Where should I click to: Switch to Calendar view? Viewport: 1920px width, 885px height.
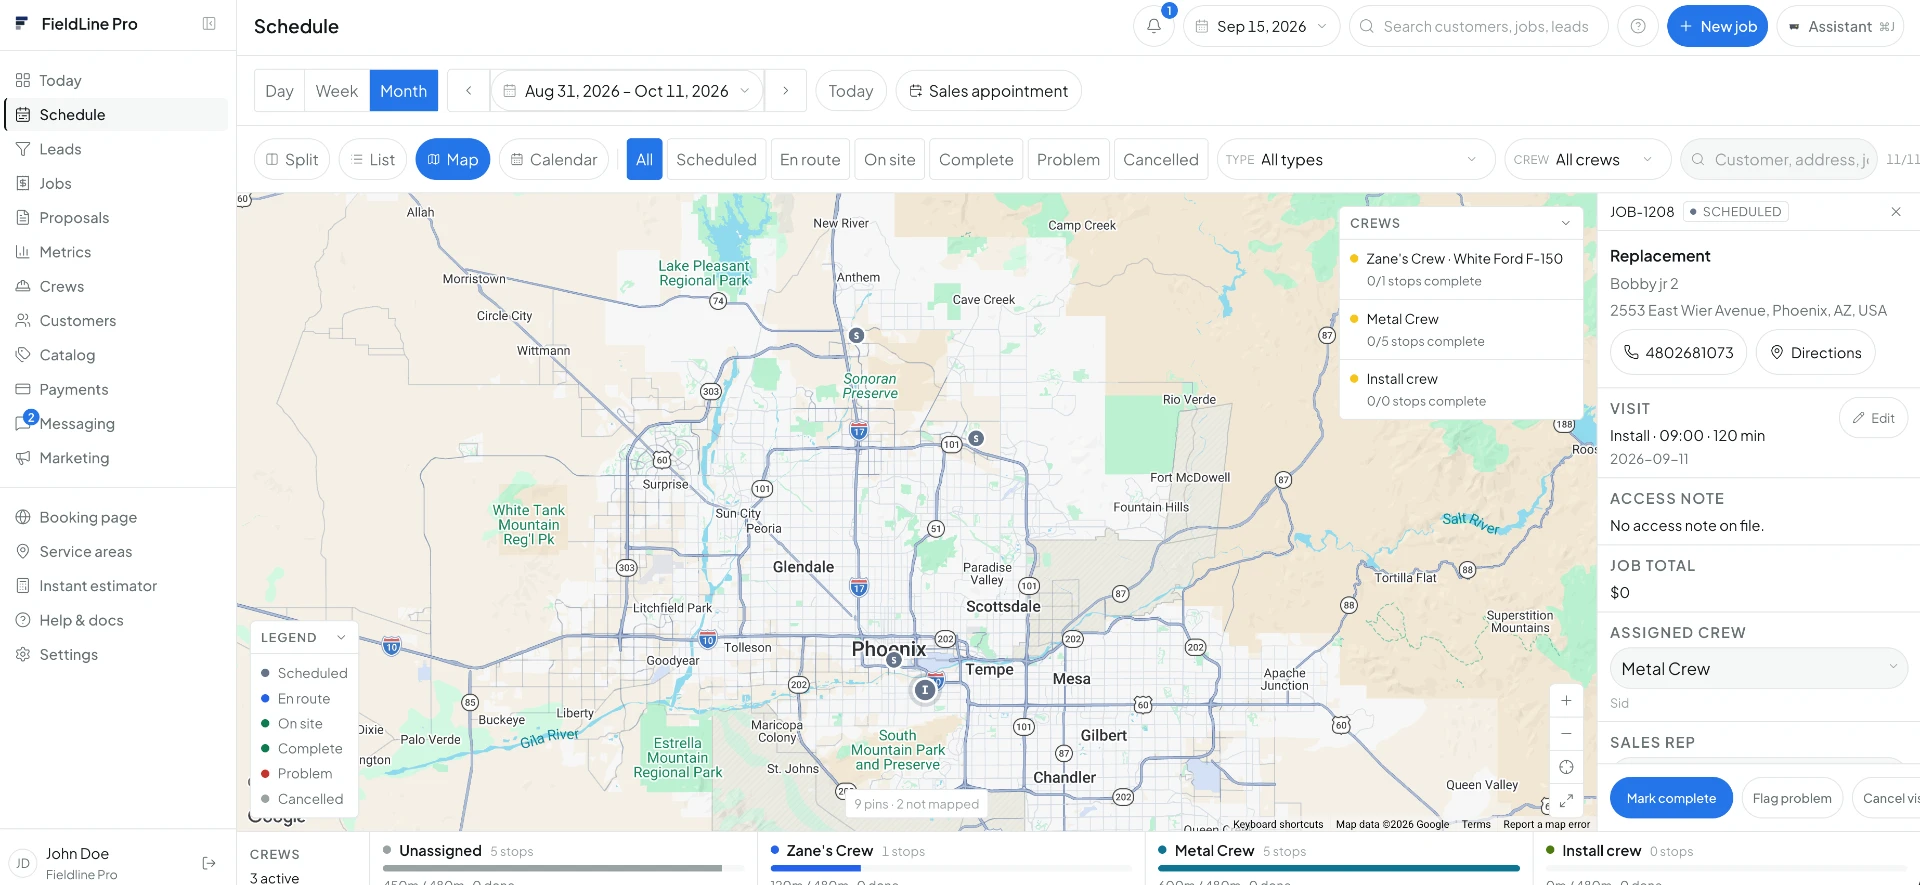click(554, 160)
